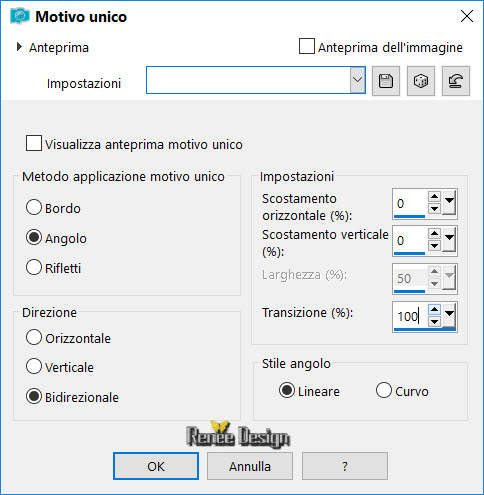
Task: Open the Impostazioni presets dropdown
Action: [x=357, y=80]
